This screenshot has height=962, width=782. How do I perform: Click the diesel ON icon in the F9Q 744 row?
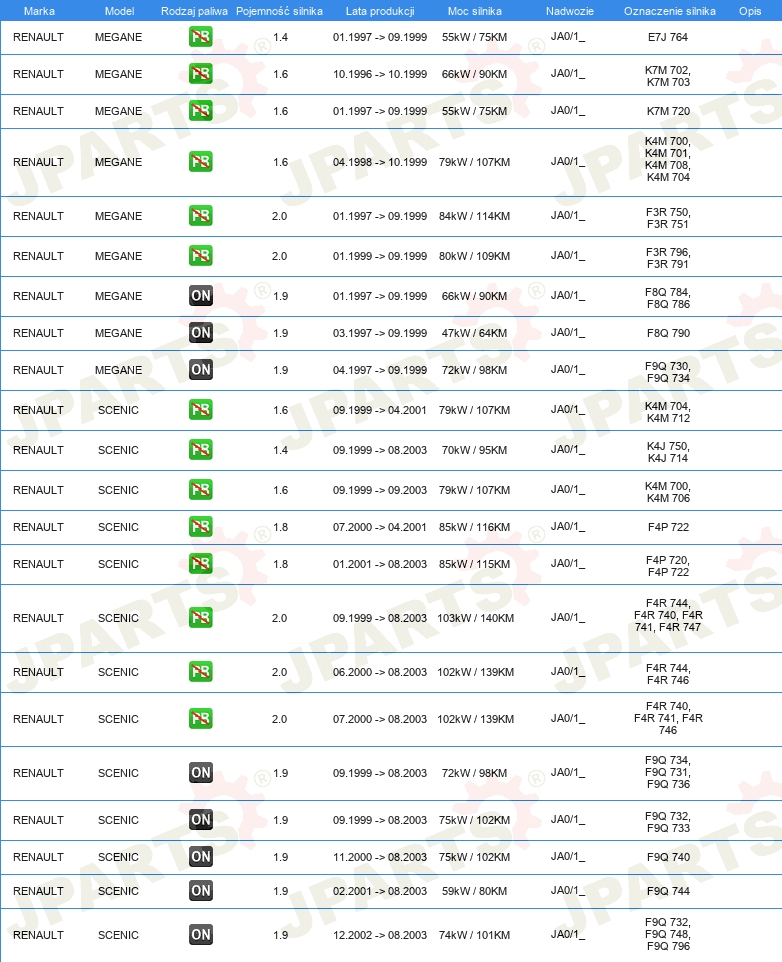201,891
